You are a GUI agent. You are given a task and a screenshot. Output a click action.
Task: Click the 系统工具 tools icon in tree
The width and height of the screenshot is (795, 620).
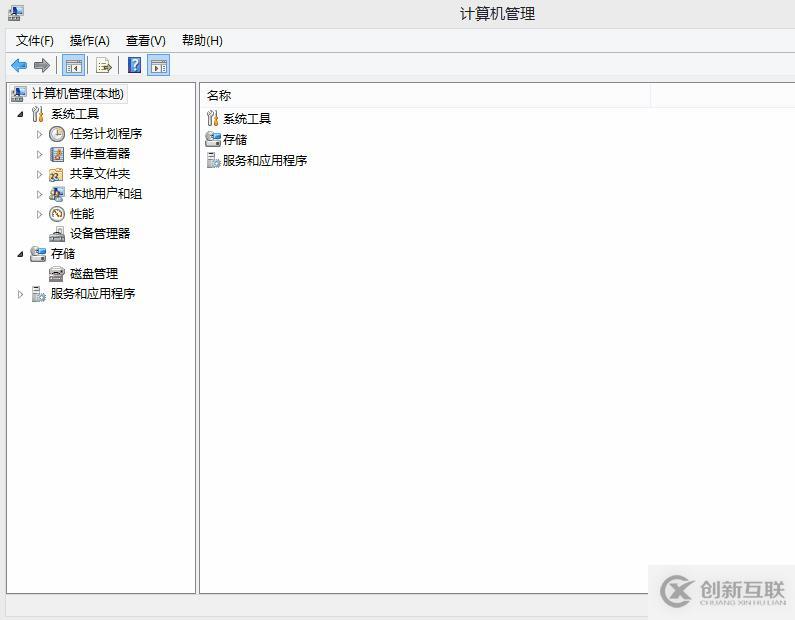38,114
